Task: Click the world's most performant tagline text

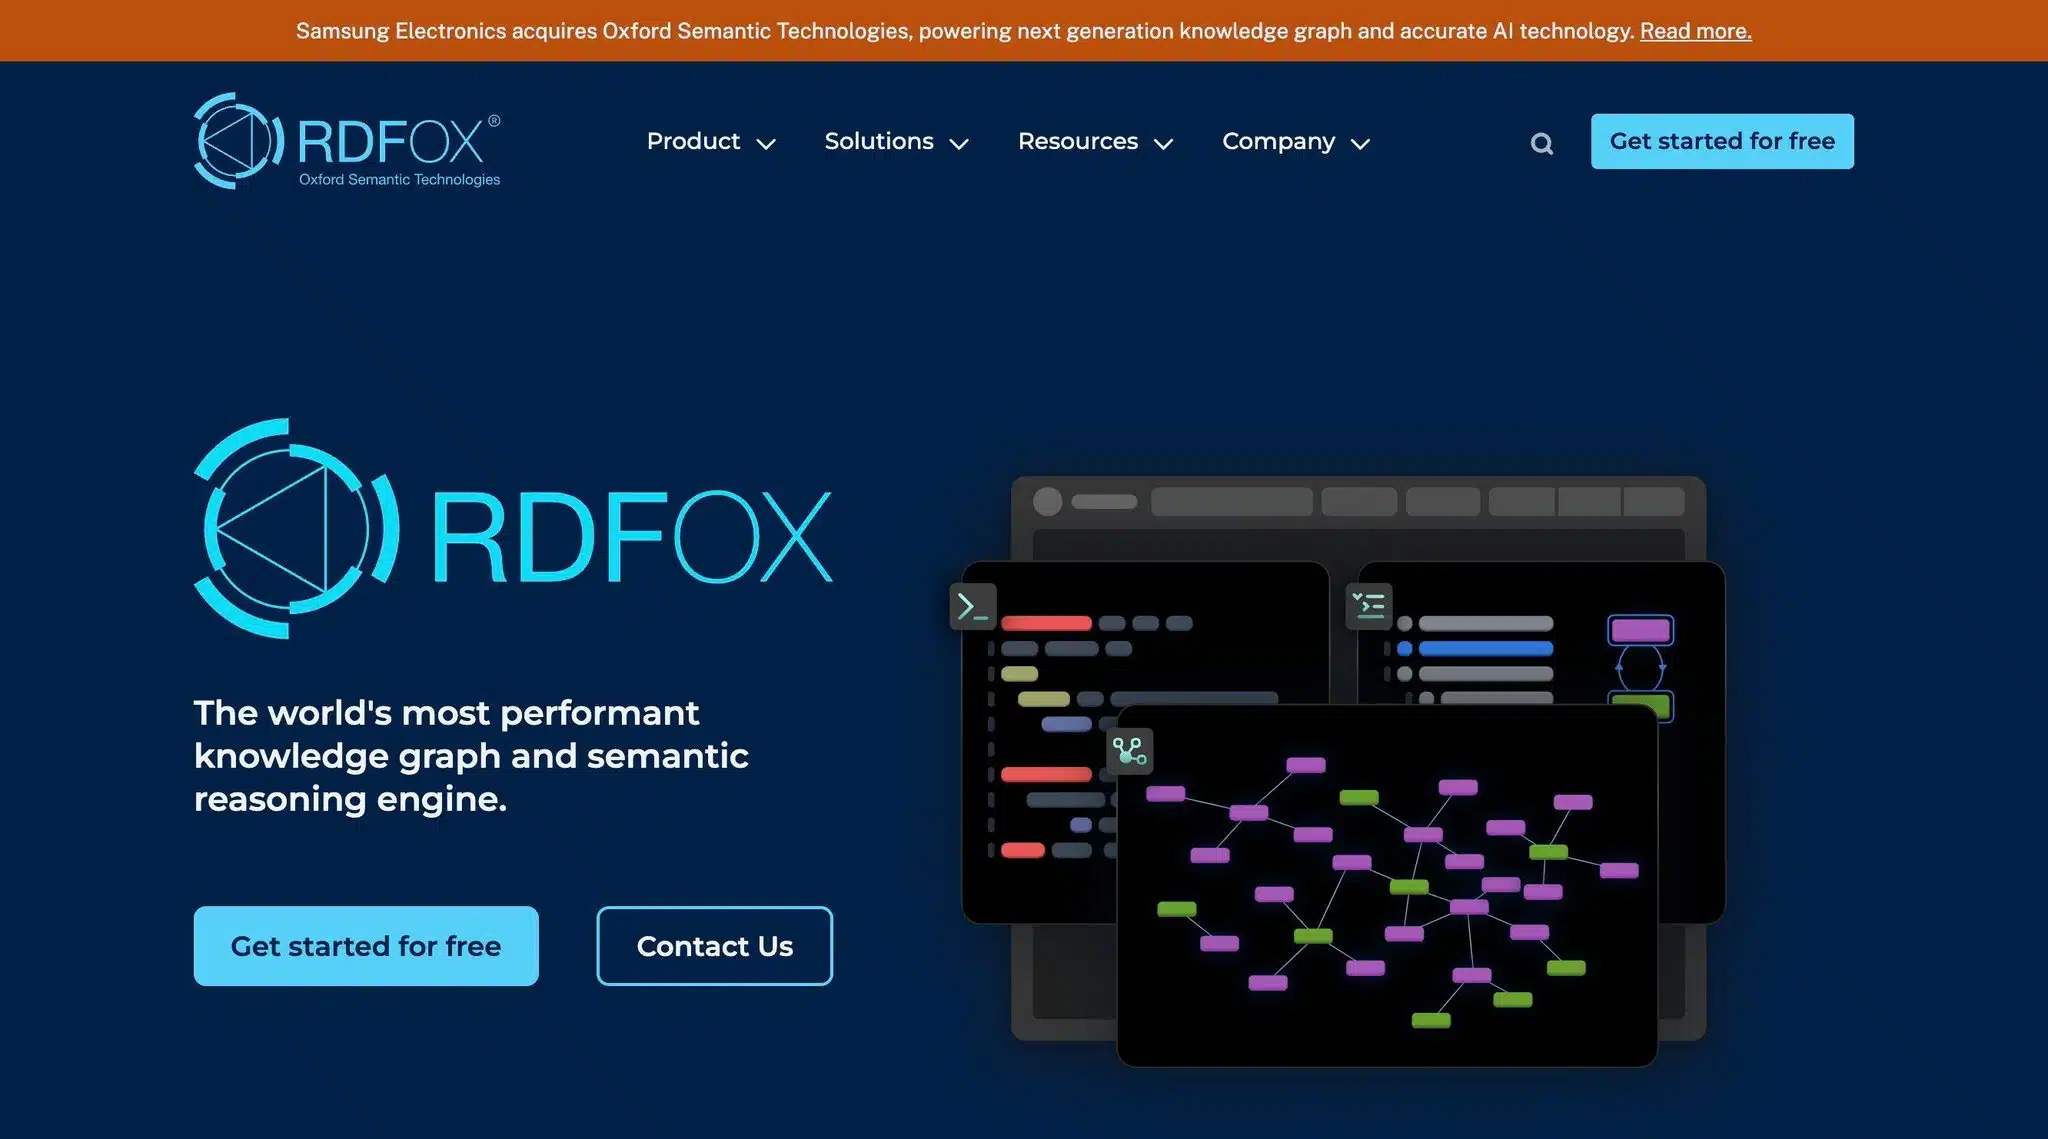Action: [471, 756]
